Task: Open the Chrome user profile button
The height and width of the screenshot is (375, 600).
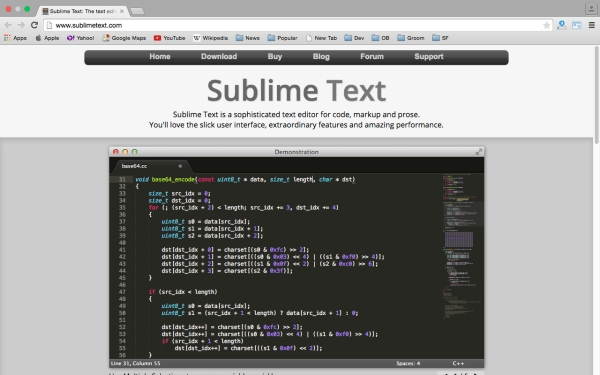Action: coord(591,8)
